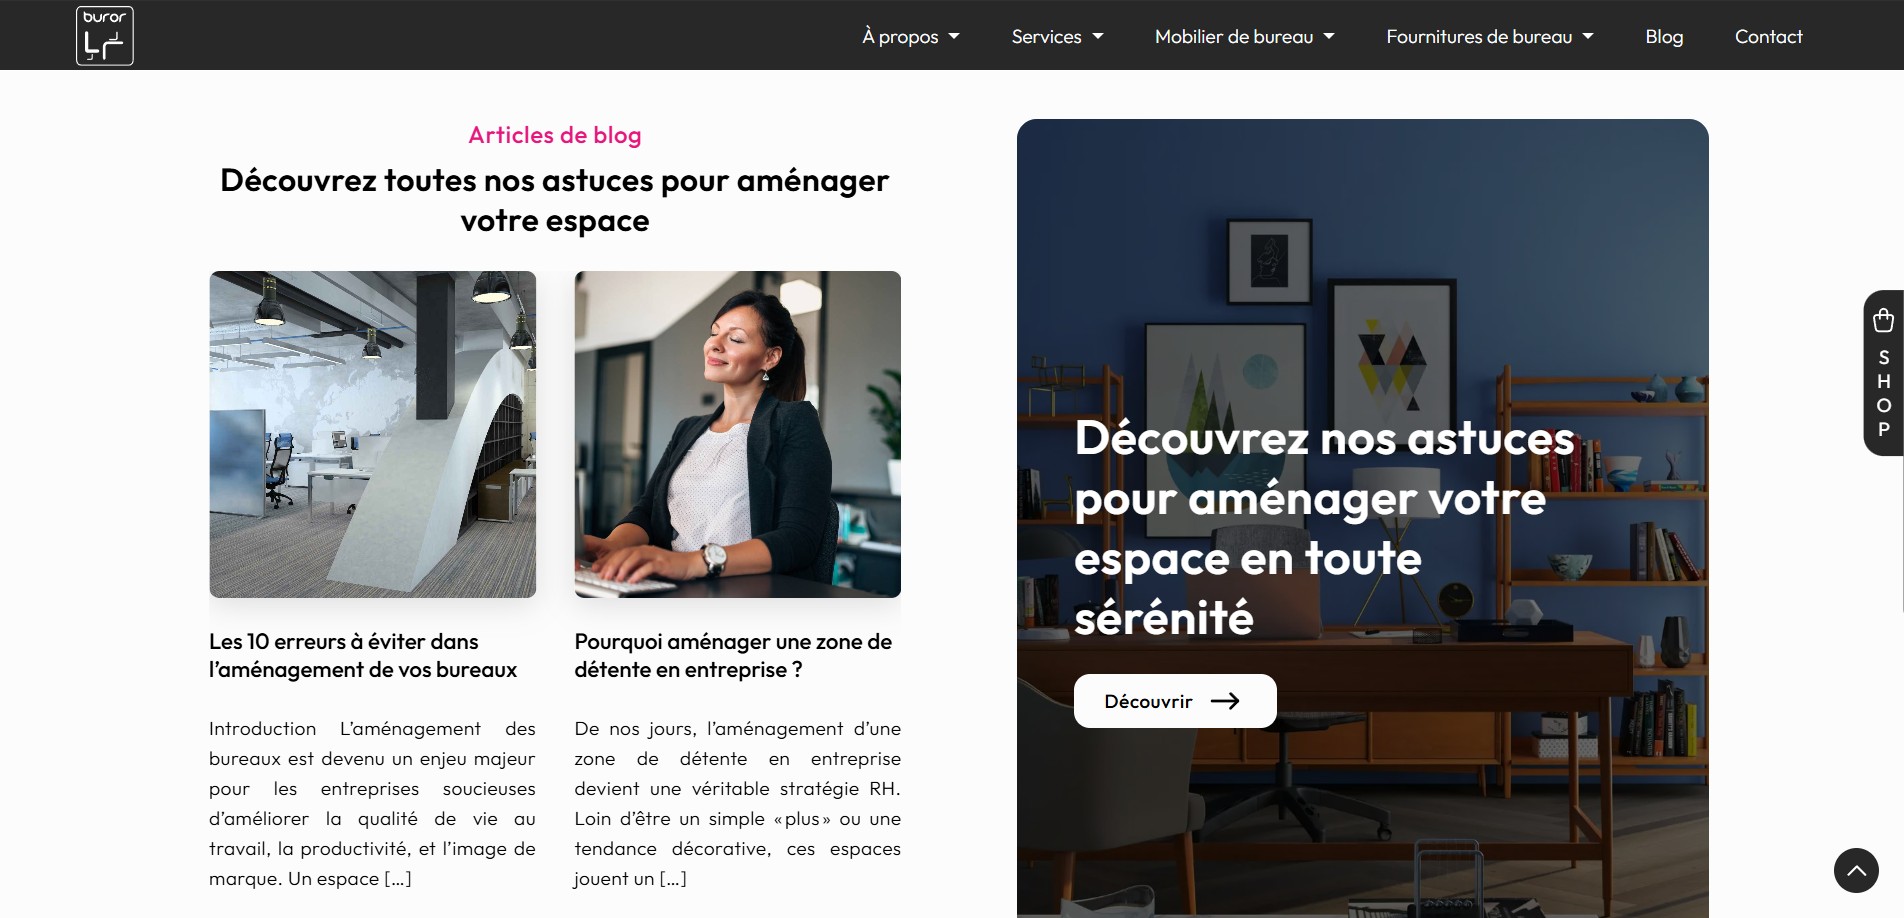
Task: Expand the Mobilier de bureau dropdown caret
Action: coord(1329,37)
